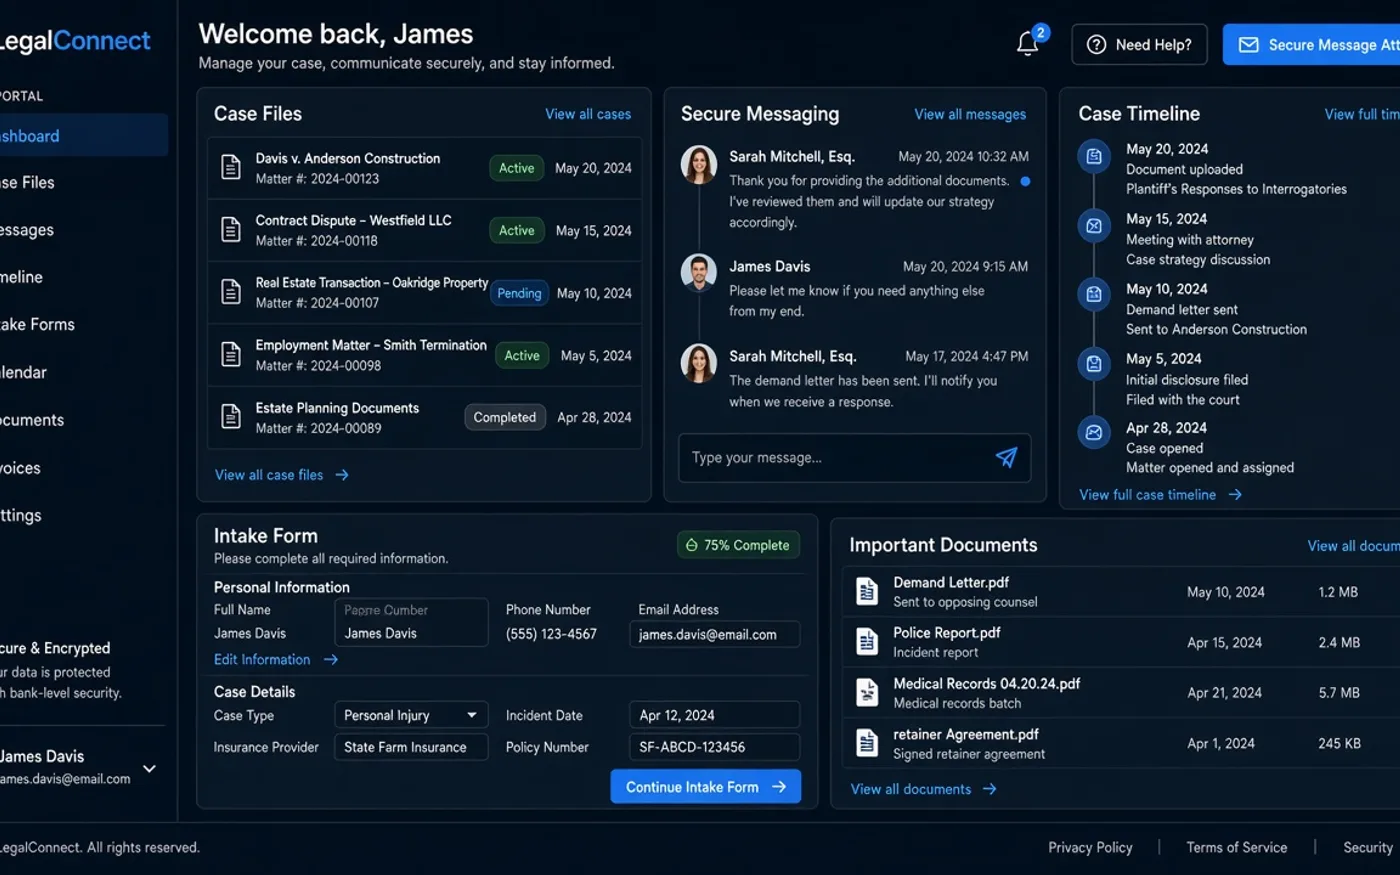Click the Email Address input field
This screenshot has width=1400, height=875.
(x=715, y=634)
